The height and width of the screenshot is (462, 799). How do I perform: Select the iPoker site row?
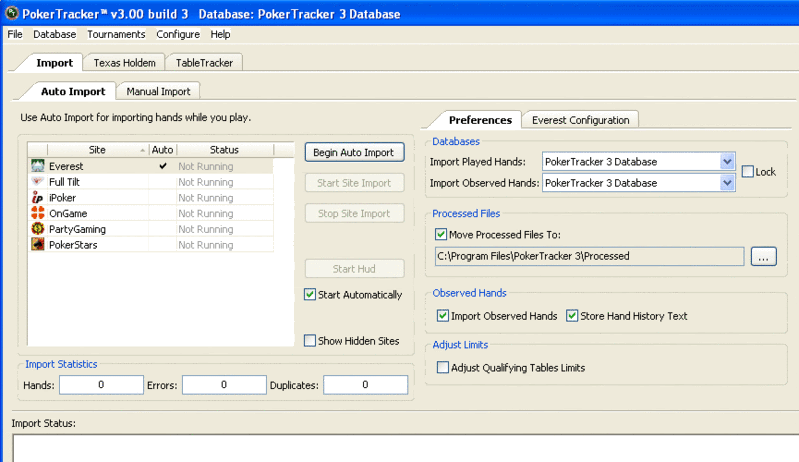point(151,198)
